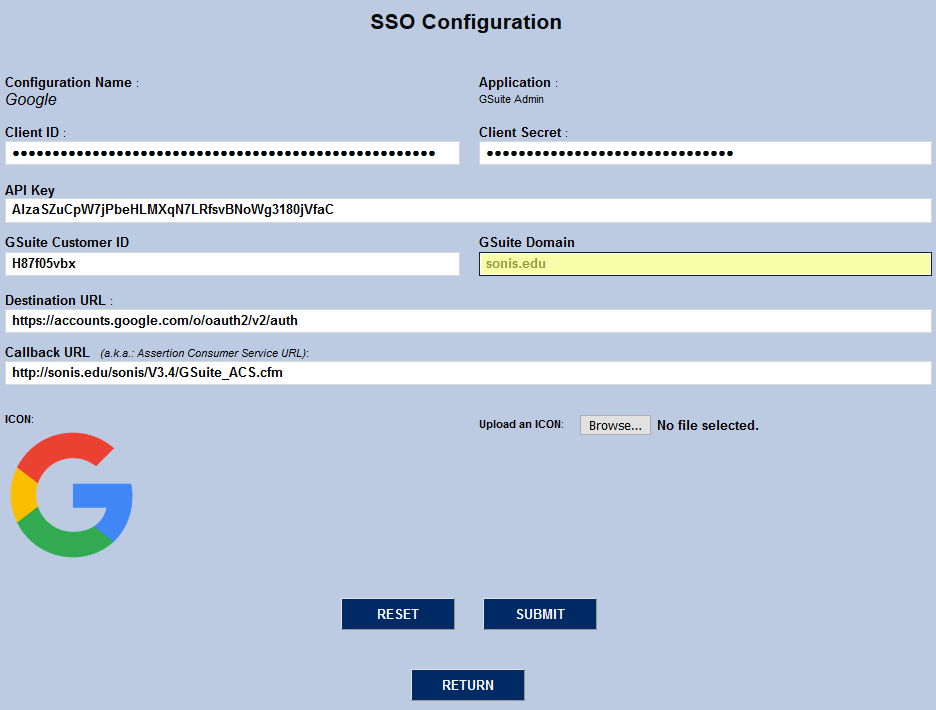Click the RETURN button

(x=468, y=685)
